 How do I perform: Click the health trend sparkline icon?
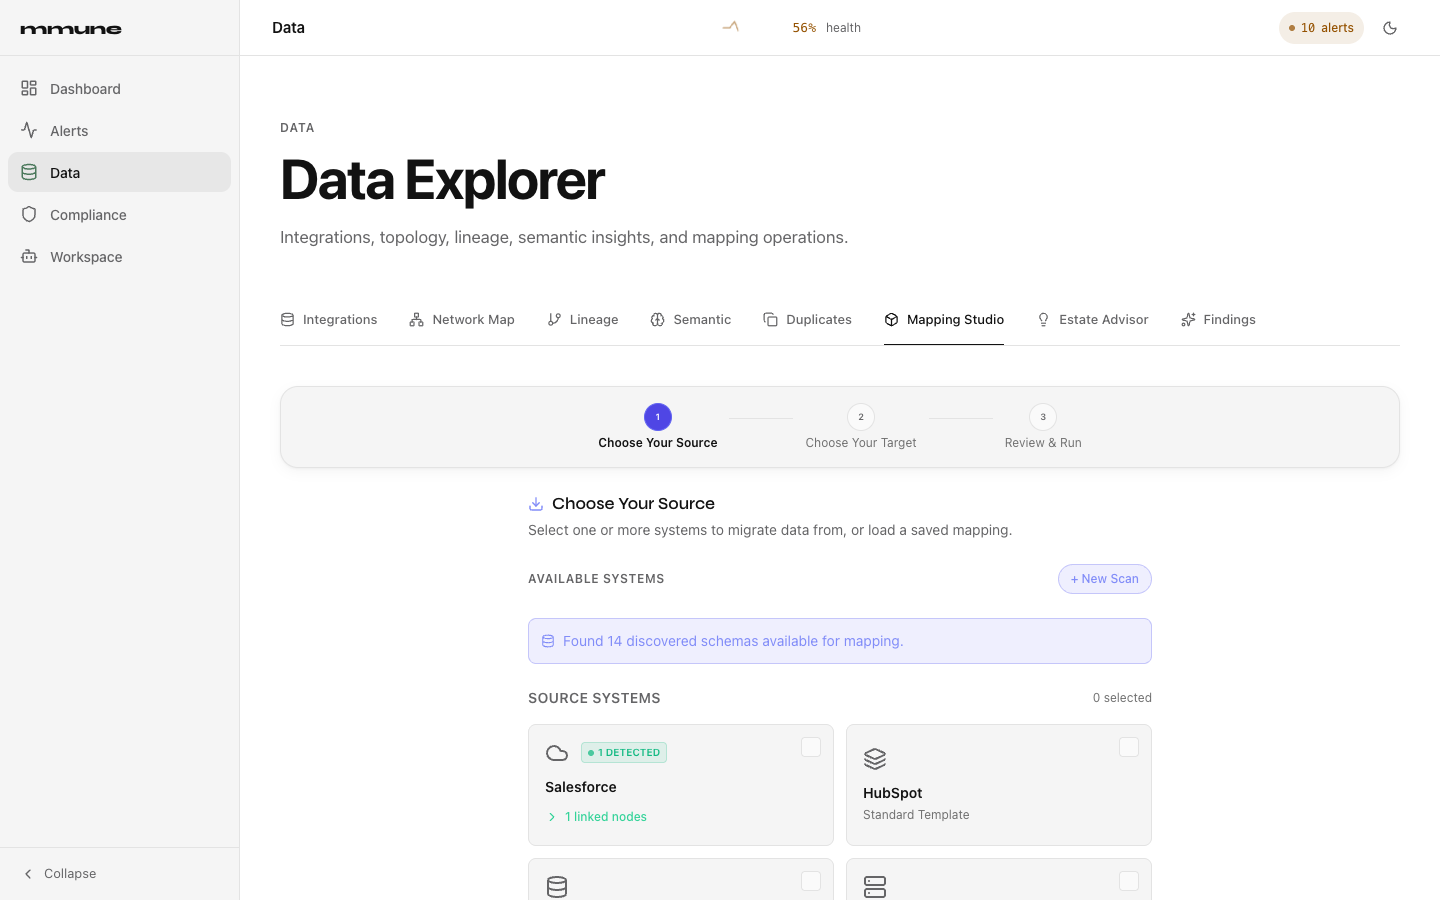(x=731, y=27)
